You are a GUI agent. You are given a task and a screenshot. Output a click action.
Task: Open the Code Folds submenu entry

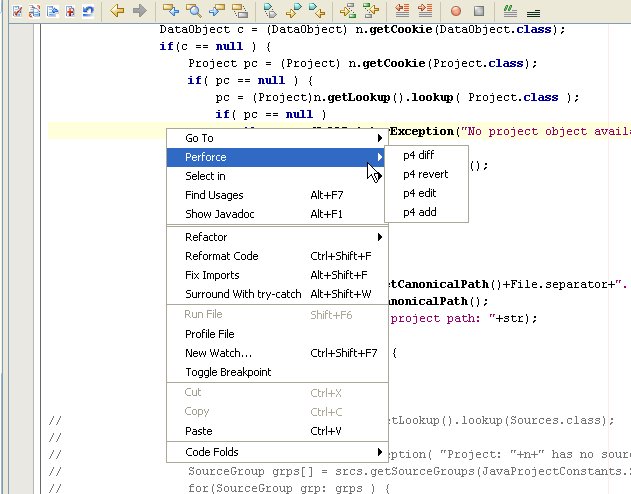(277, 452)
